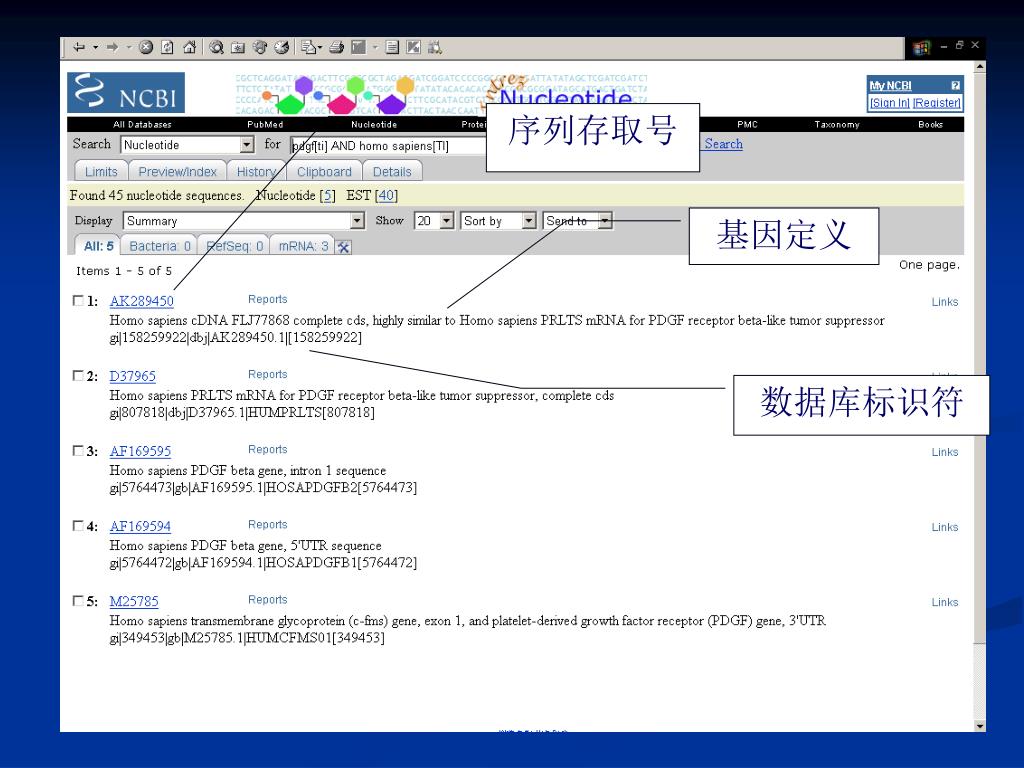Click the vertical scrollbar thumb
This screenshot has width=1024, height=768.
click(980, 358)
